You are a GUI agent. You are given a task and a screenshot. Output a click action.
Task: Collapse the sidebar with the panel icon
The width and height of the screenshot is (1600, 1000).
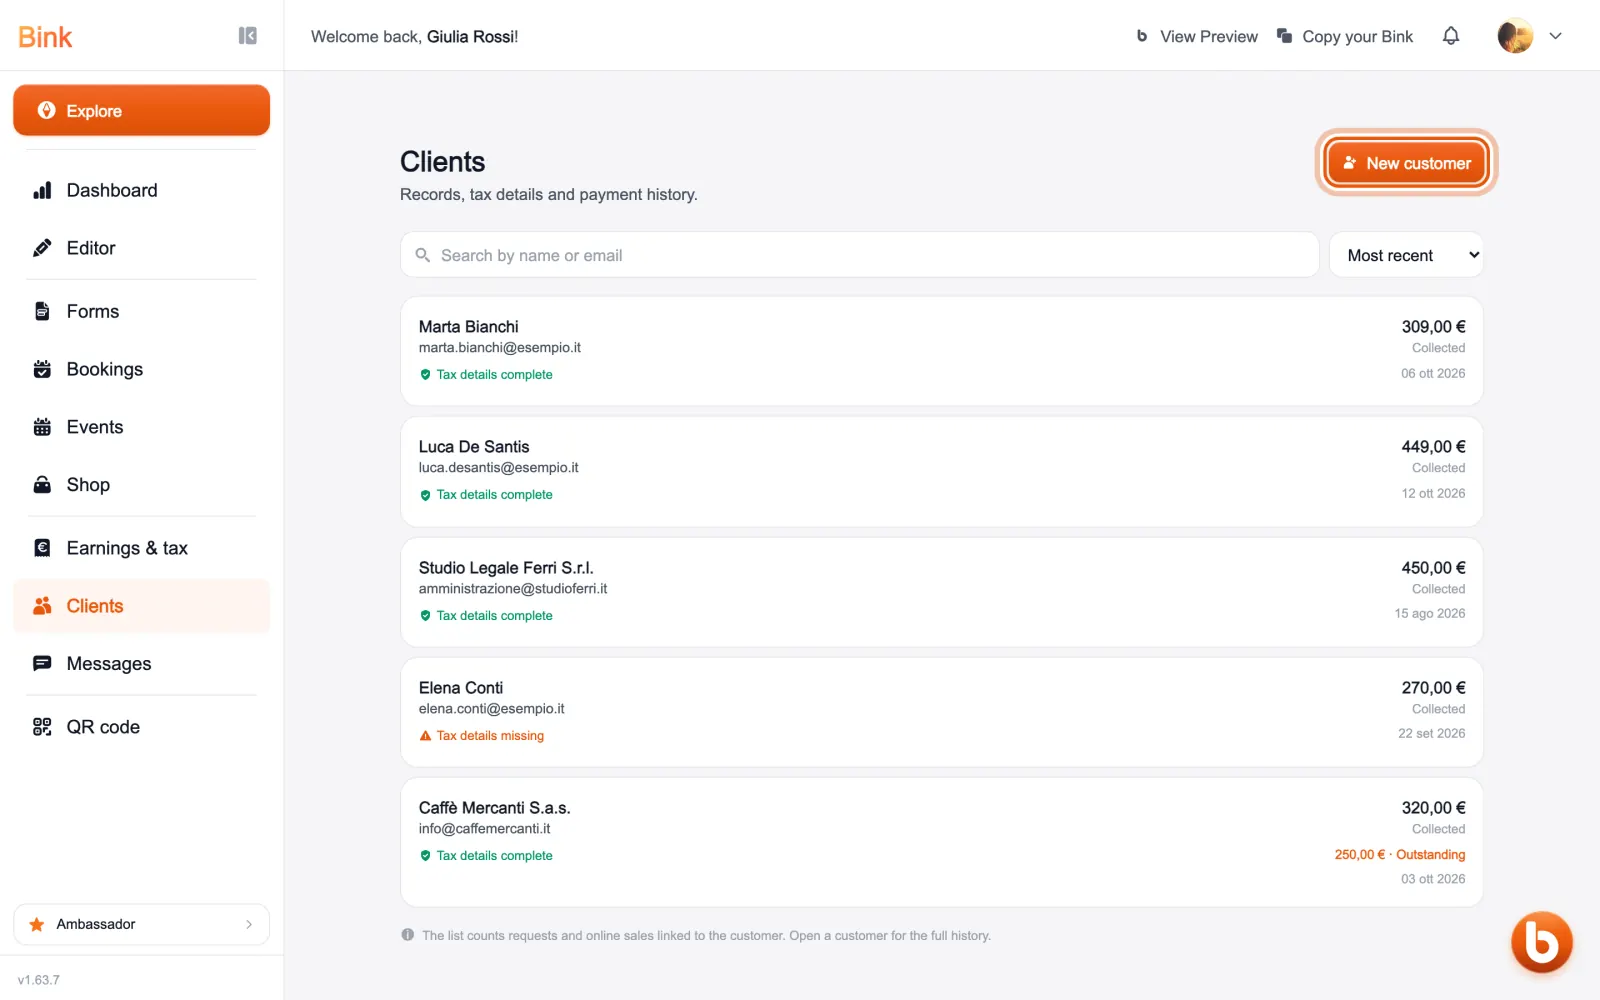[248, 36]
